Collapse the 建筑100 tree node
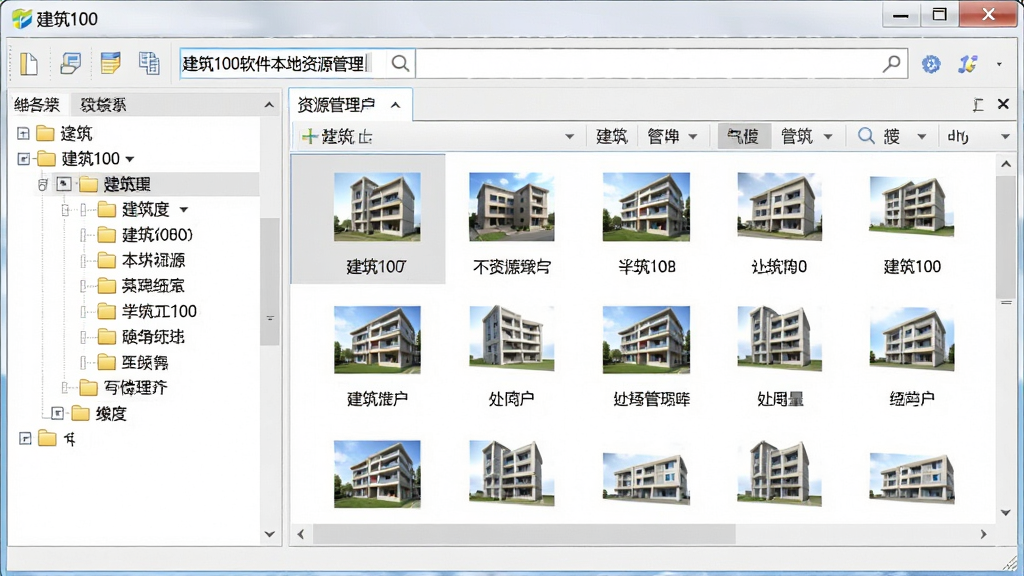 24,159
